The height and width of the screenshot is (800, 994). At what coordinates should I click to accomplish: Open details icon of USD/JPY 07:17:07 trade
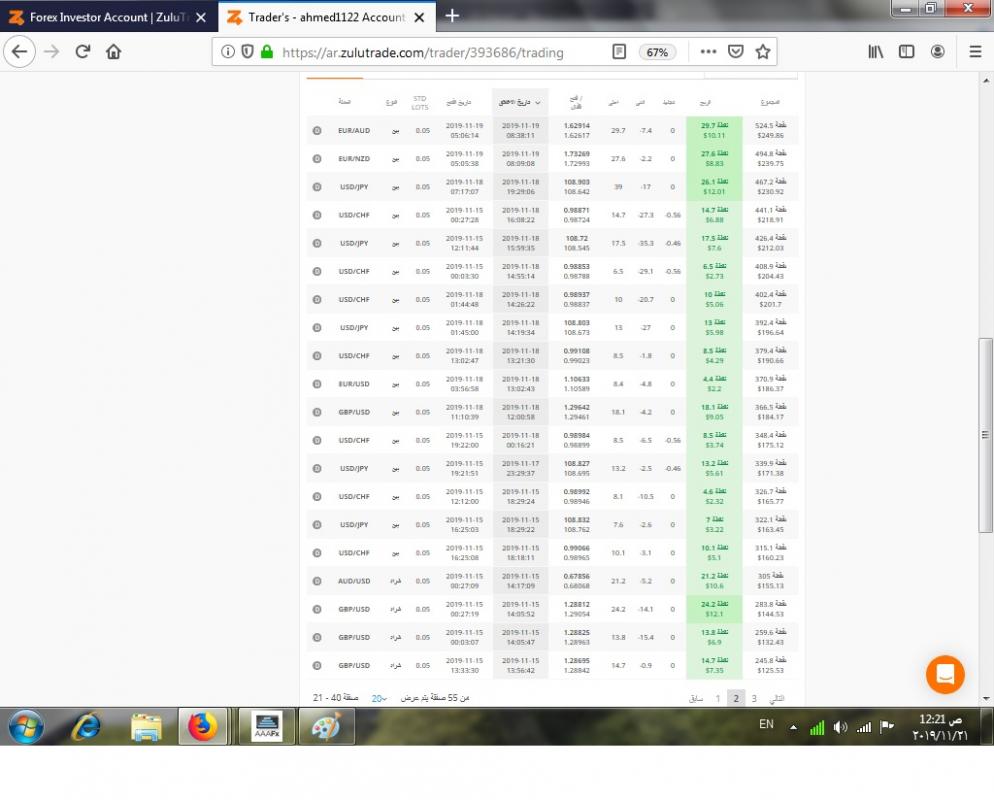click(317, 187)
